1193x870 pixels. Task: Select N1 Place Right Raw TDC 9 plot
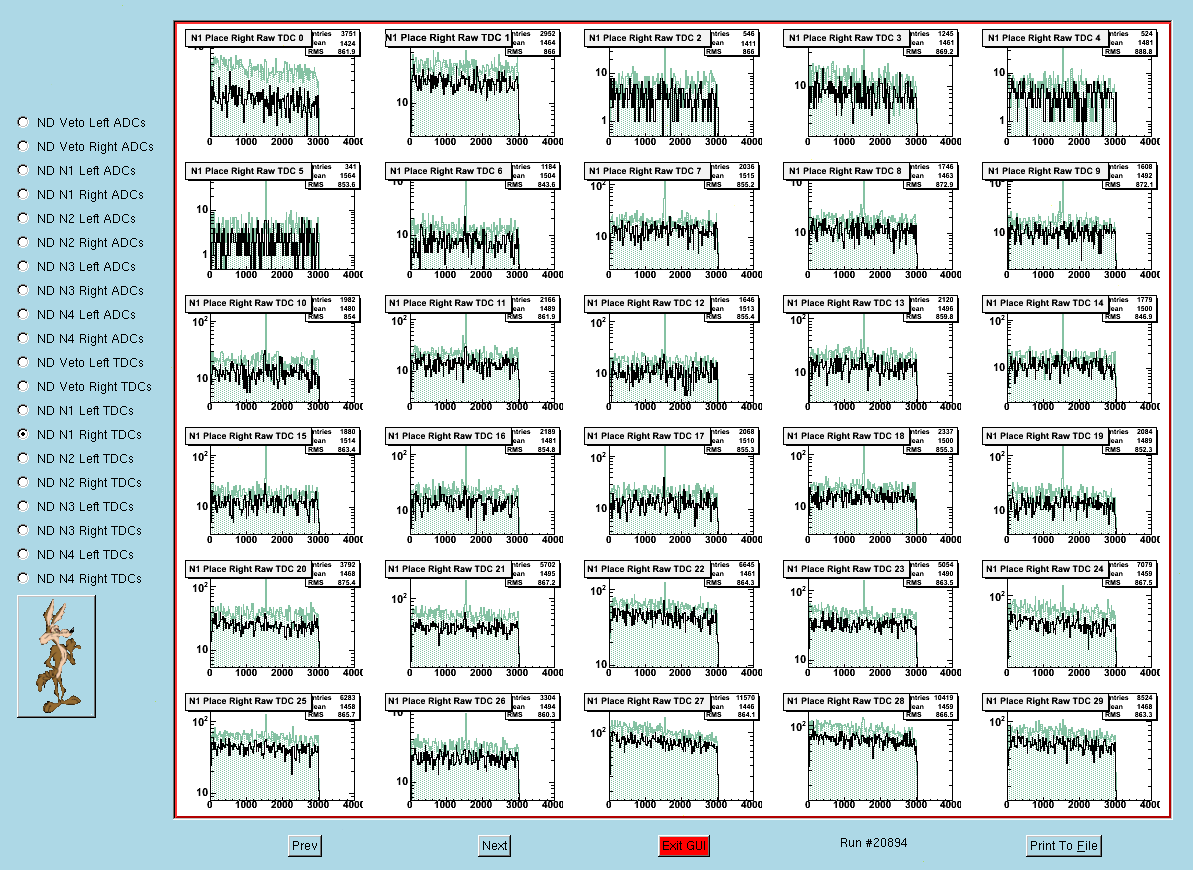(1071, 221)
